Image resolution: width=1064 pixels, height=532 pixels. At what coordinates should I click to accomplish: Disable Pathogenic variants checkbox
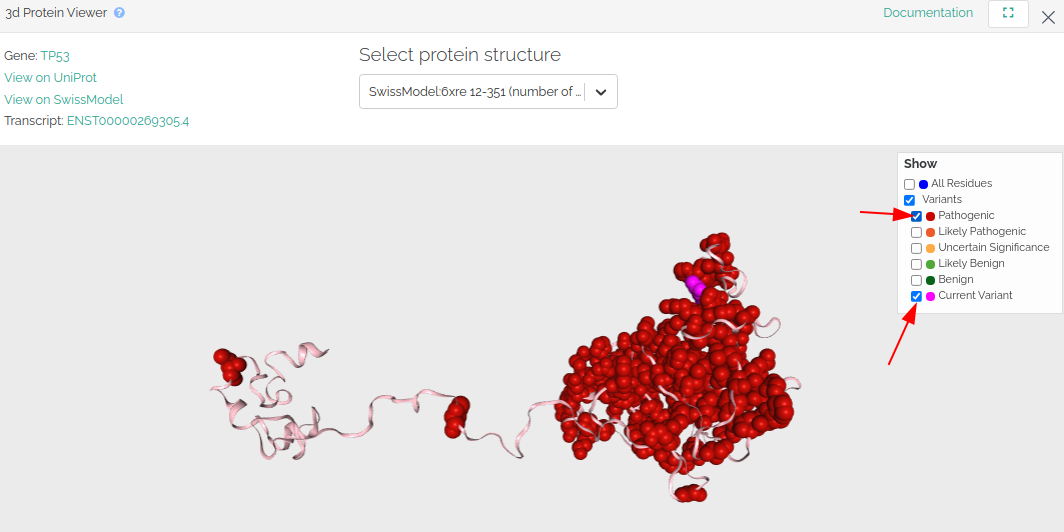[x=916, y=216]
